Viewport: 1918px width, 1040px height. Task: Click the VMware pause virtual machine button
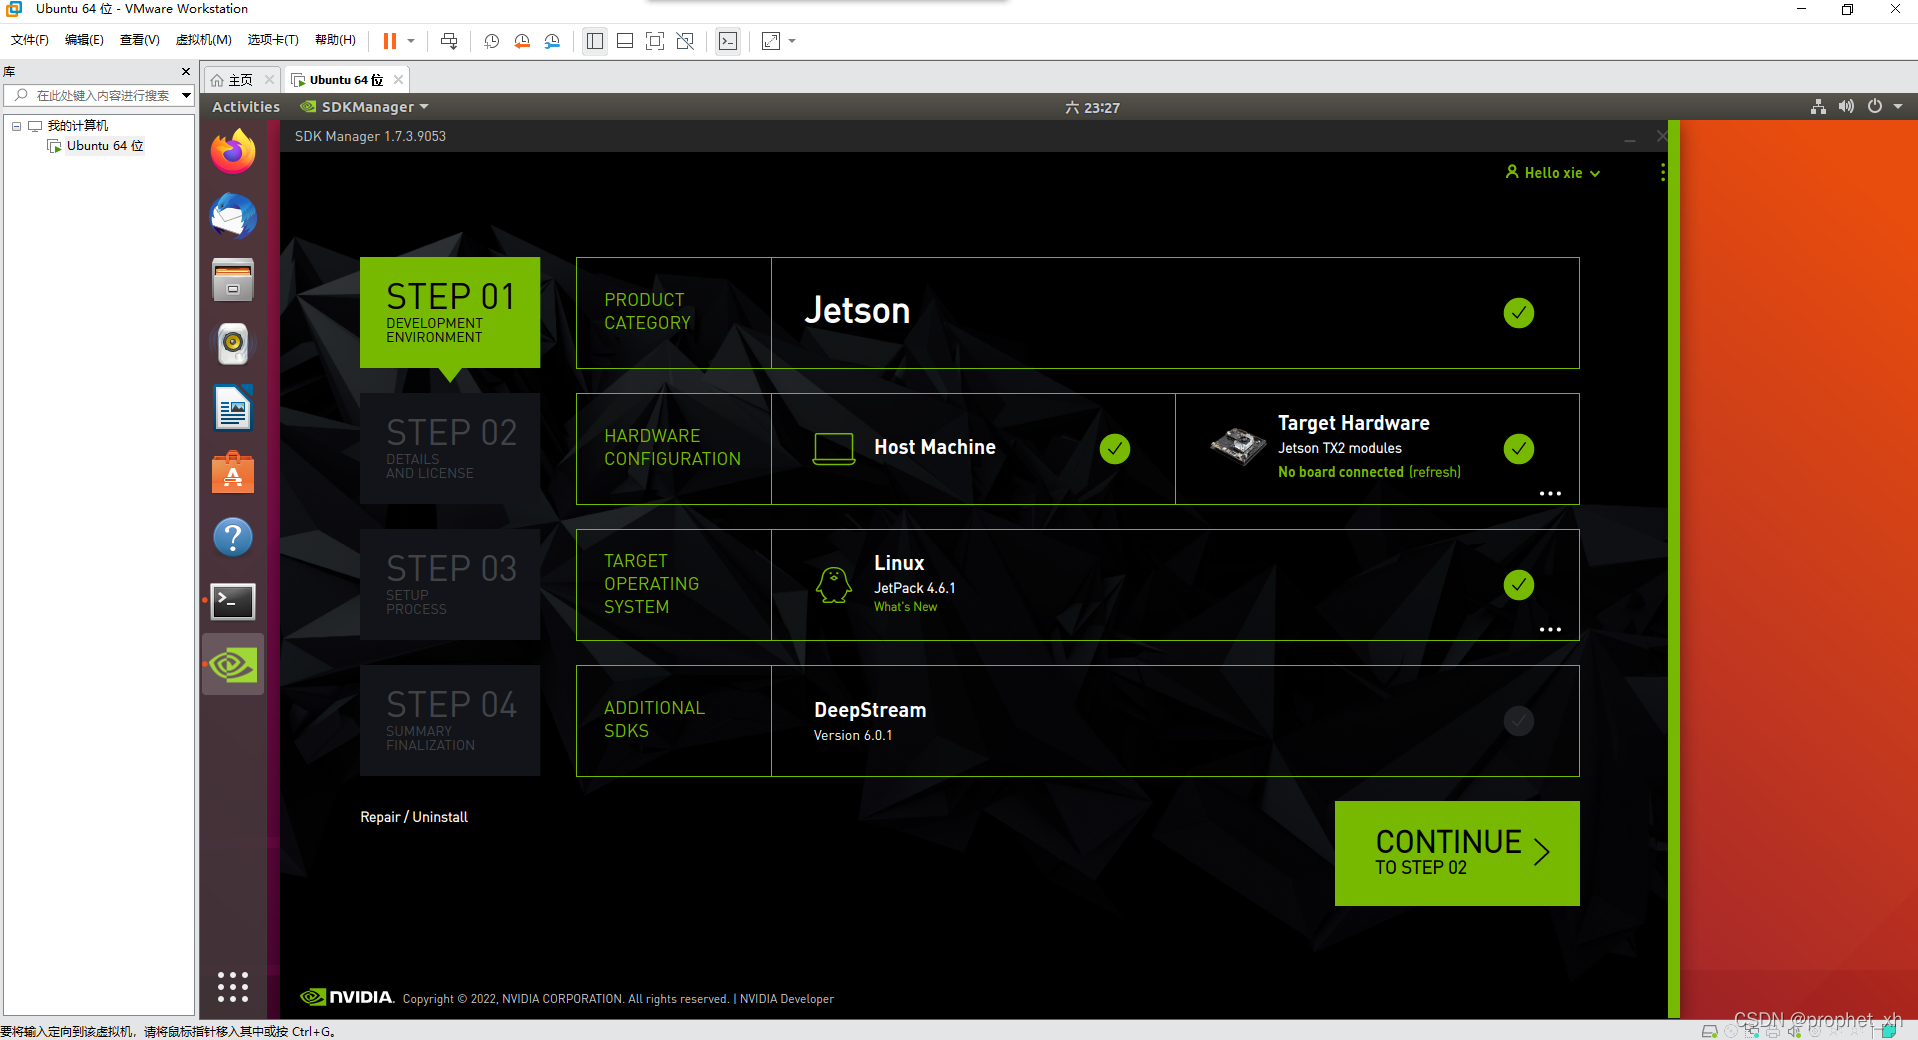tap(390, 41)
